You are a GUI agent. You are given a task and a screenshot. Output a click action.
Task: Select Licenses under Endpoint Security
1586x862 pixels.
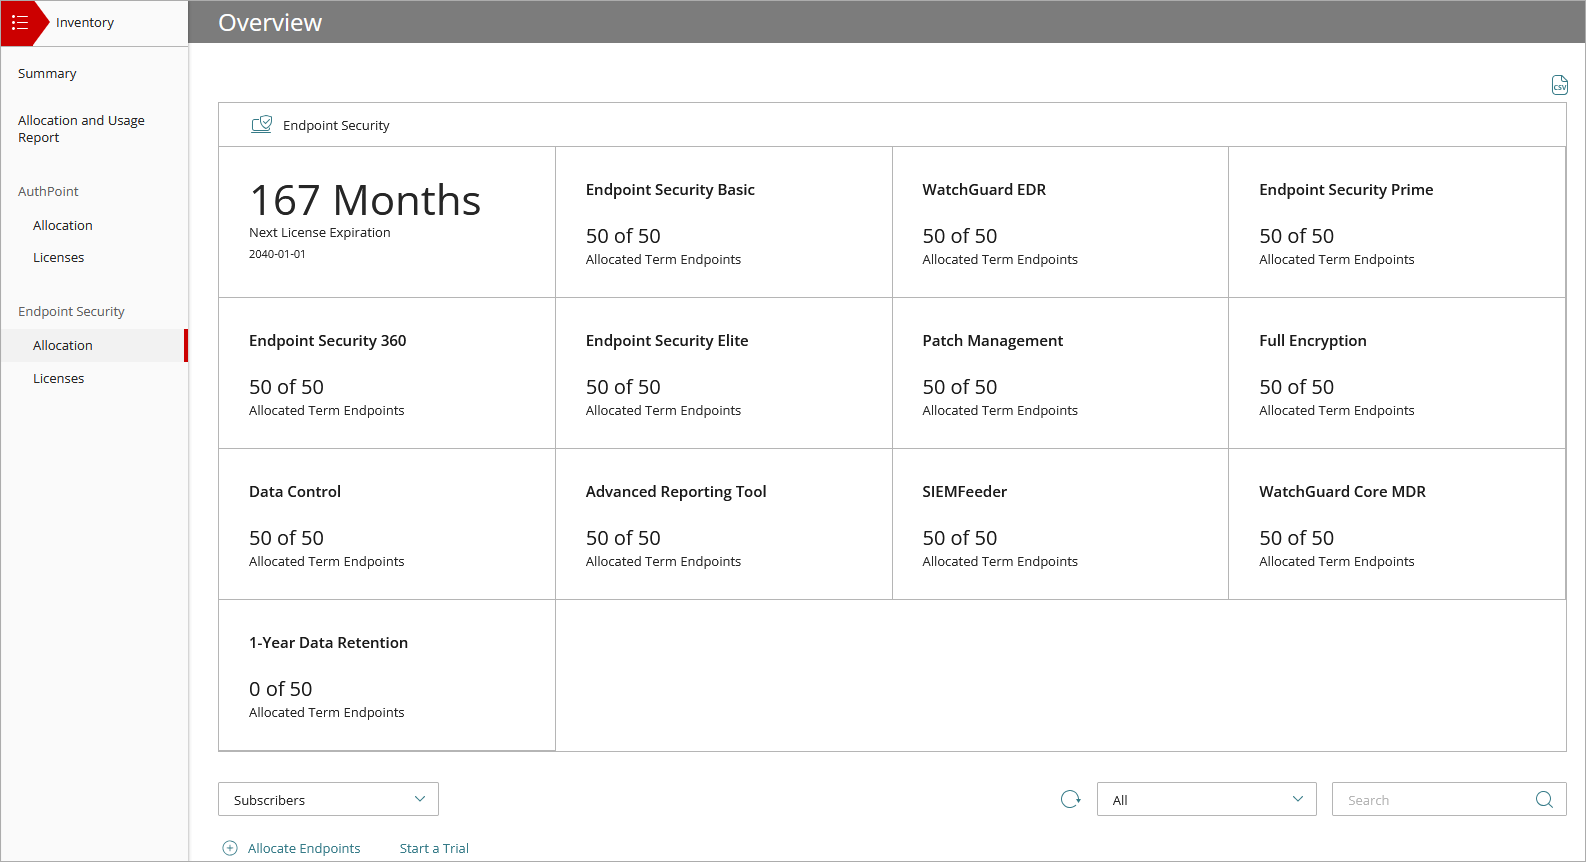click(x=59, y=379)
